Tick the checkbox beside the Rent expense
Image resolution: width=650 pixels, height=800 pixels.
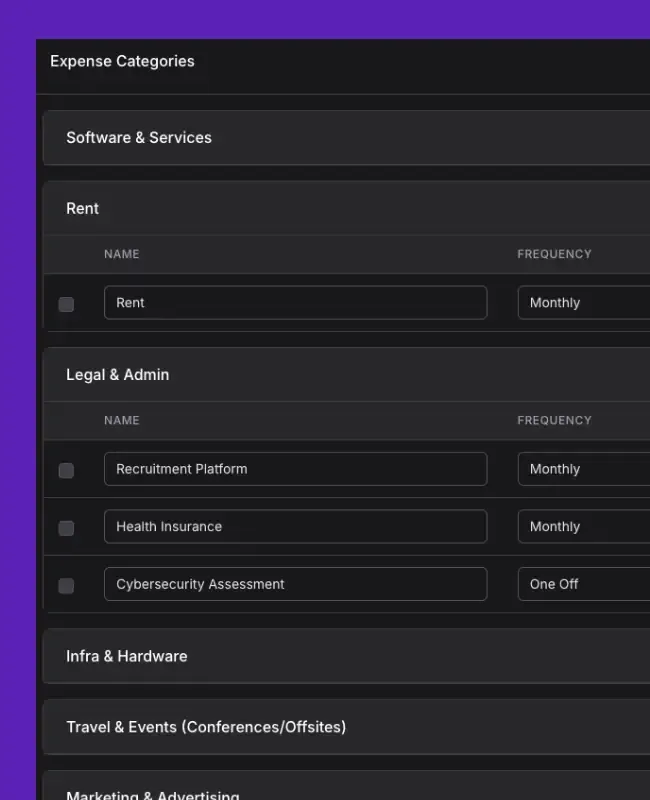click(66, 305)
